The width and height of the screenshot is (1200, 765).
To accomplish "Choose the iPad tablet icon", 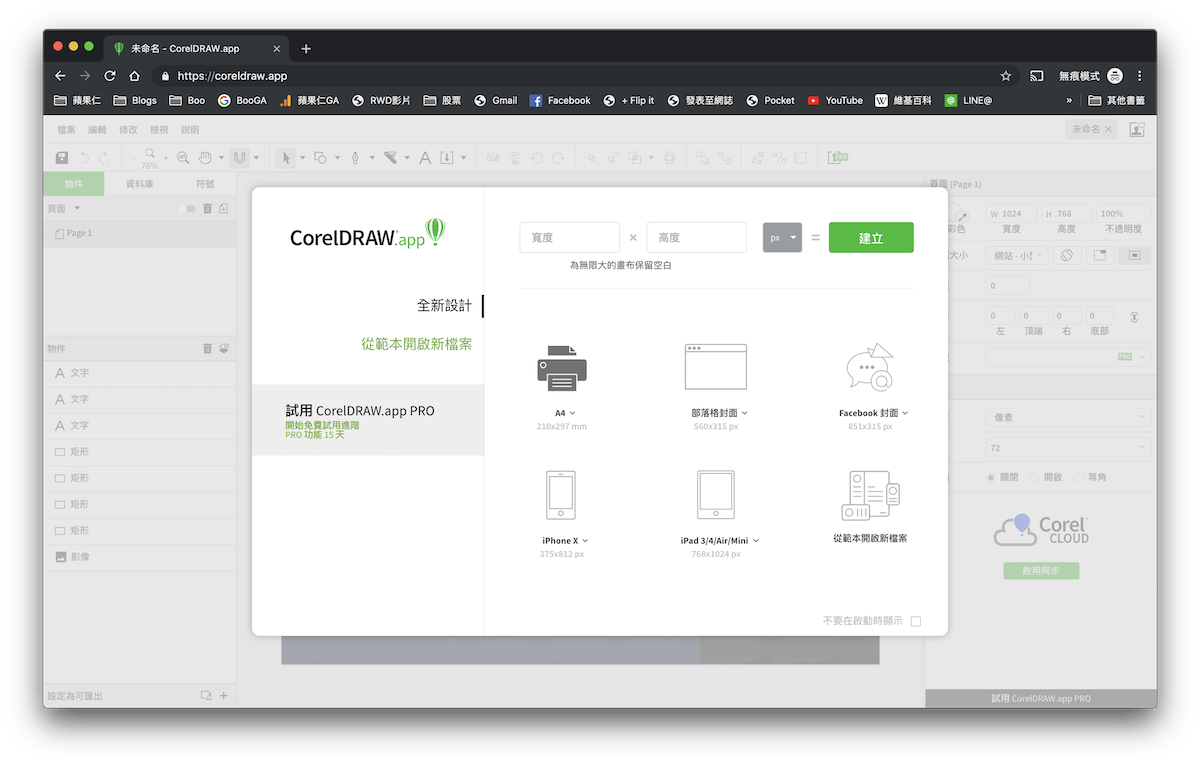I will pos(716,495).
